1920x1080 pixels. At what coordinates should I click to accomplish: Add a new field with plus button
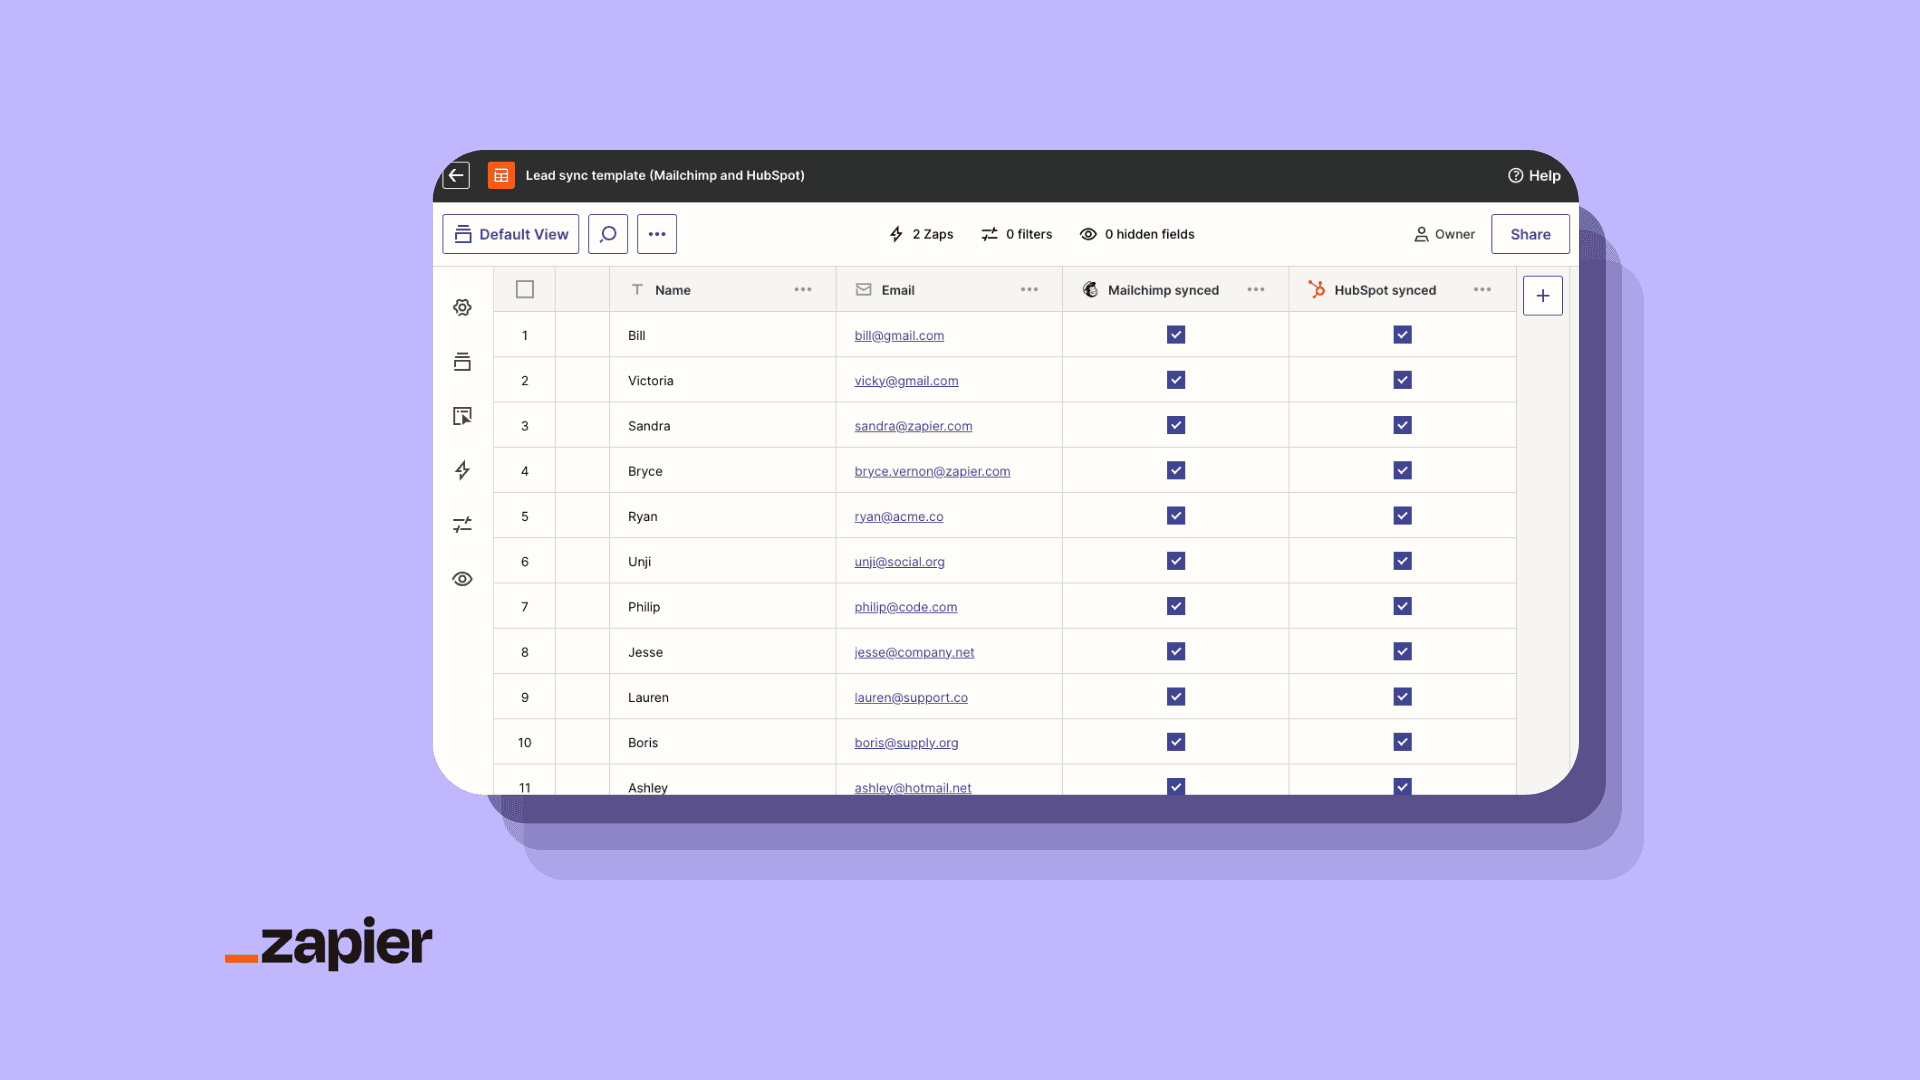pyautogui.click(x=1543, y=296)
